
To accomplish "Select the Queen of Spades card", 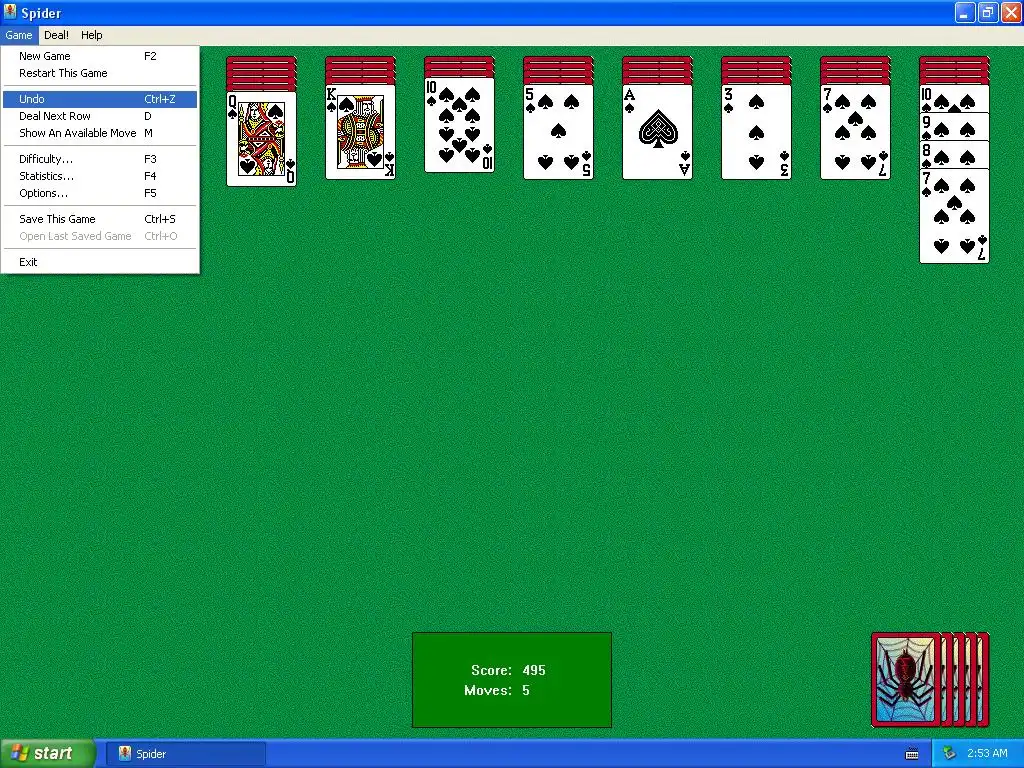I will click(261, 138).
